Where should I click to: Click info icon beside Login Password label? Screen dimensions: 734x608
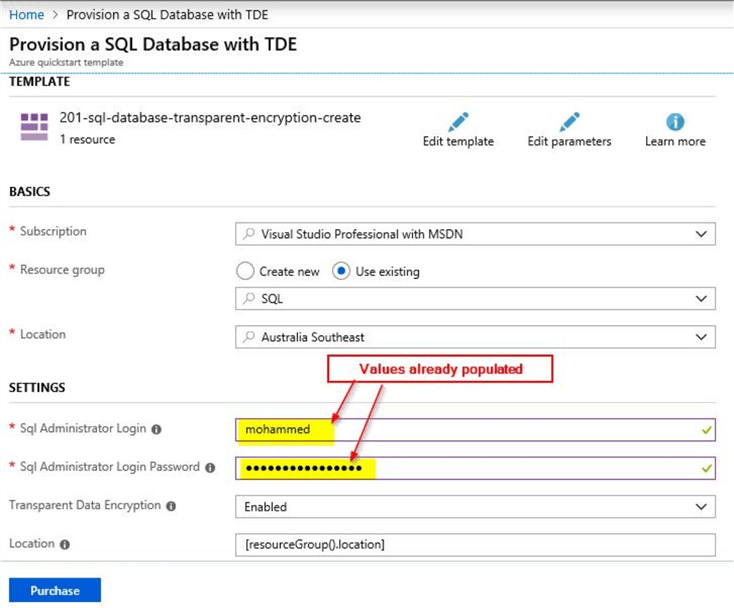tap(210, 467)
